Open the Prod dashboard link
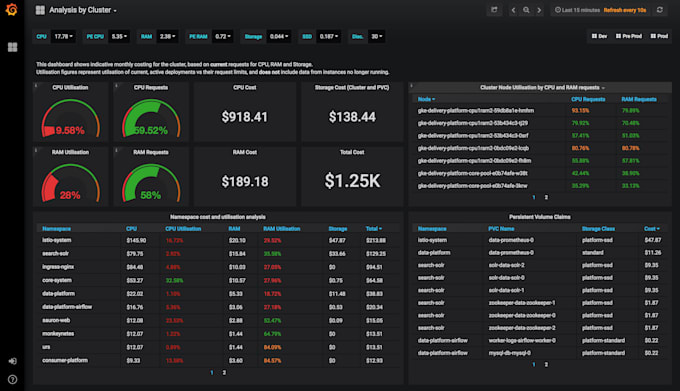This screenshot has width=680, height=391. (x=659, y=36)
